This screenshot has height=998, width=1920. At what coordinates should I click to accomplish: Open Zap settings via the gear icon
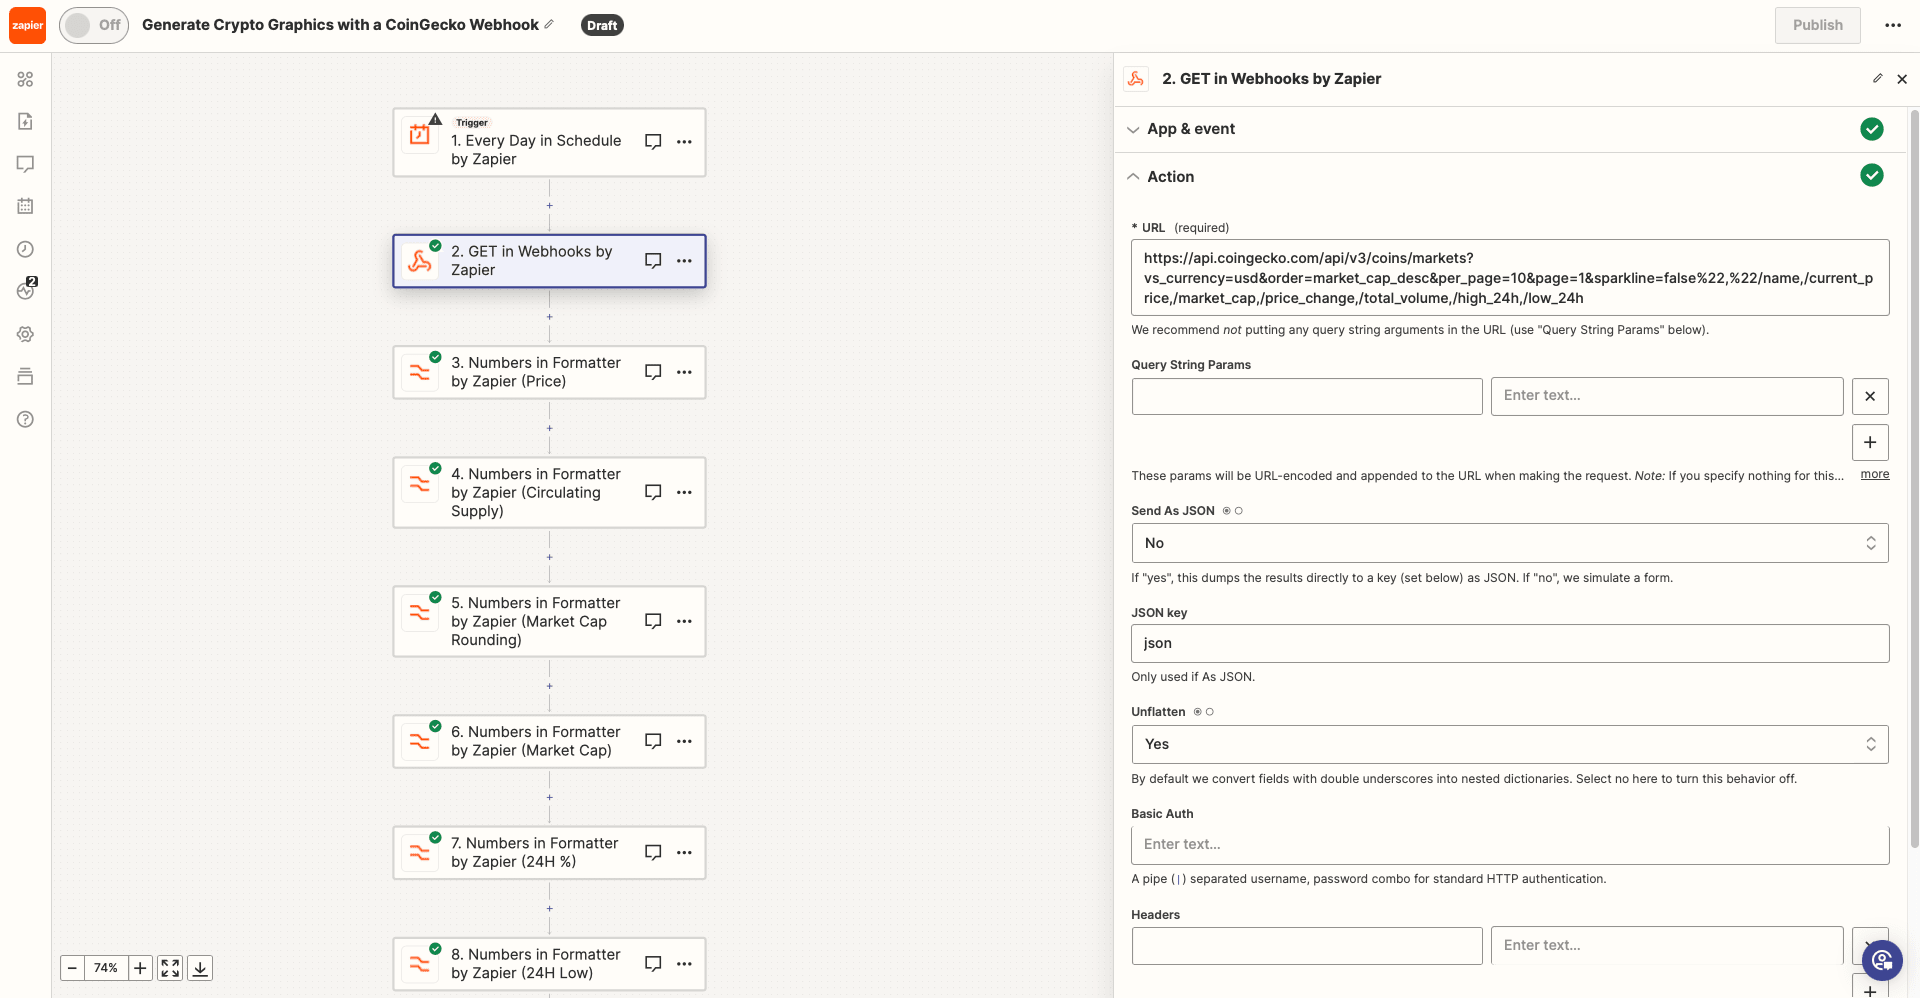pyautogui.click(x=25, y=334)
